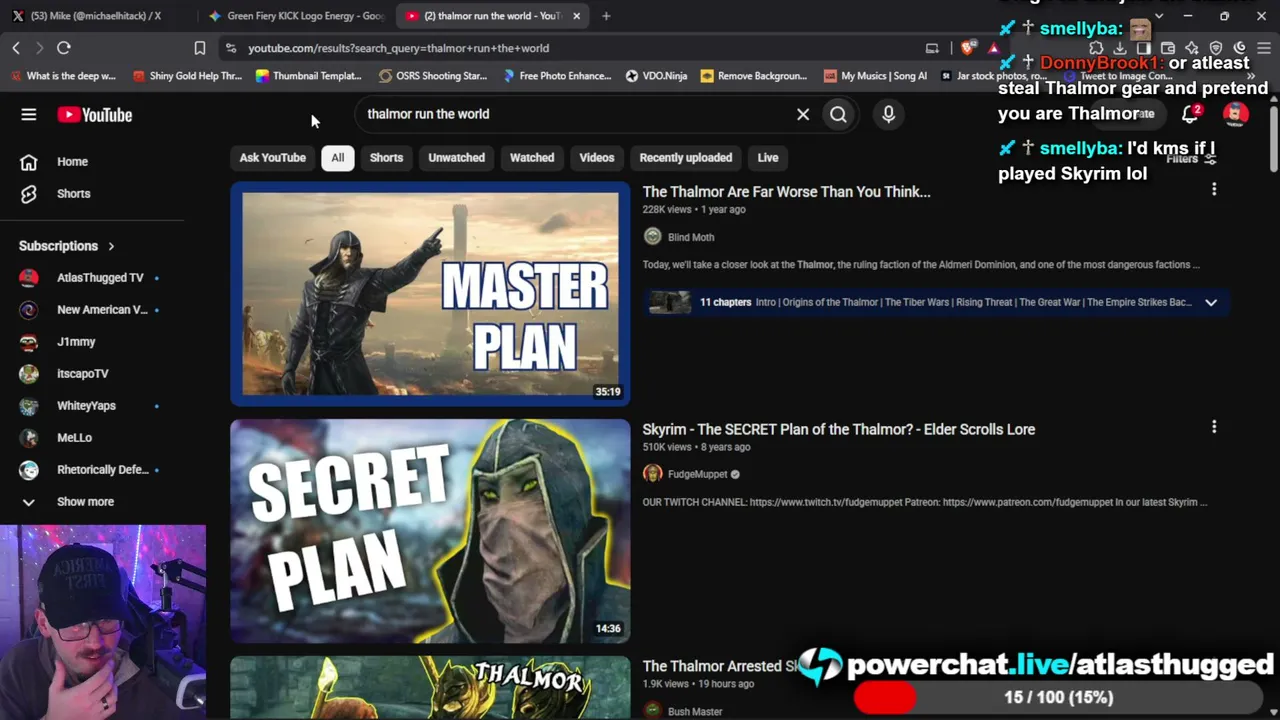Select the All filter chip
Viewport: 1280px width, 720px height.
click(x=338, y=158)
